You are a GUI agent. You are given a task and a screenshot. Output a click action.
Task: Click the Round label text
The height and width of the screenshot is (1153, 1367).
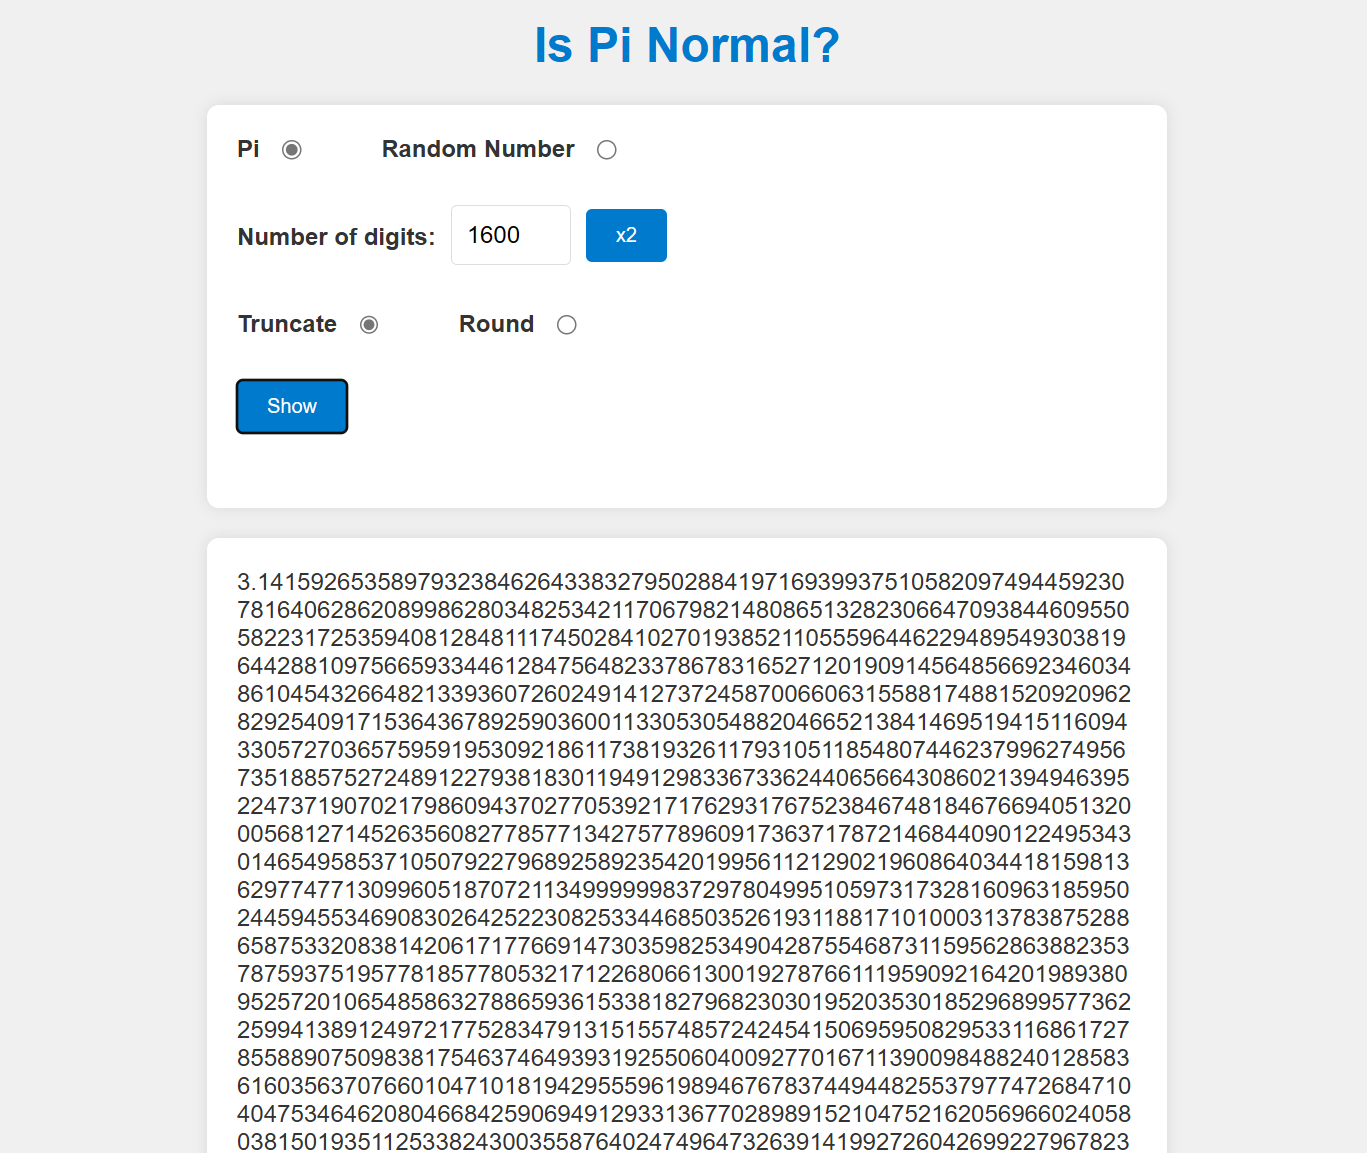(496, 324)
